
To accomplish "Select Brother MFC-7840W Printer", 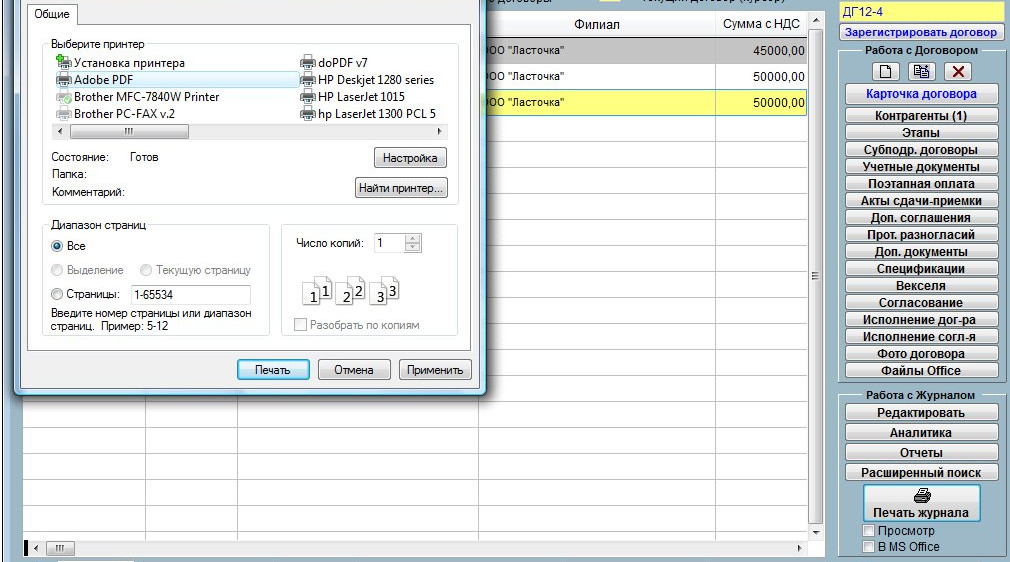I will [138, 97].
